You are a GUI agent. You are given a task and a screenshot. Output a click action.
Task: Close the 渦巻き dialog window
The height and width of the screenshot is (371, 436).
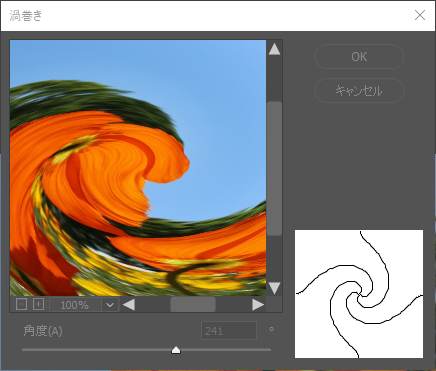tap(420, 15)
